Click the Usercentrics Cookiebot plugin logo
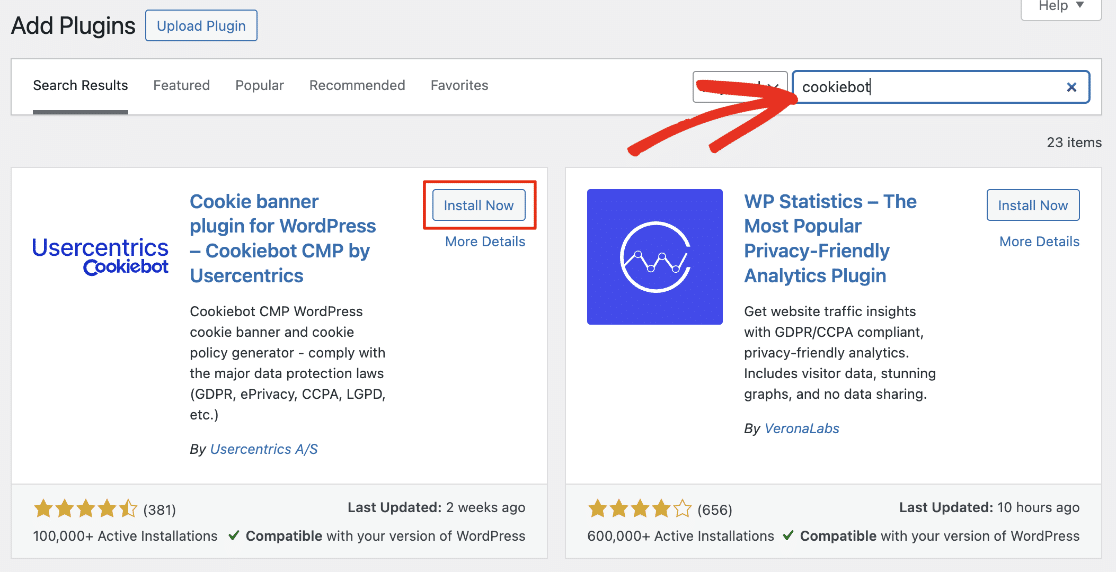This screenshot has height=572, width=1116. [x=100, y=257]
